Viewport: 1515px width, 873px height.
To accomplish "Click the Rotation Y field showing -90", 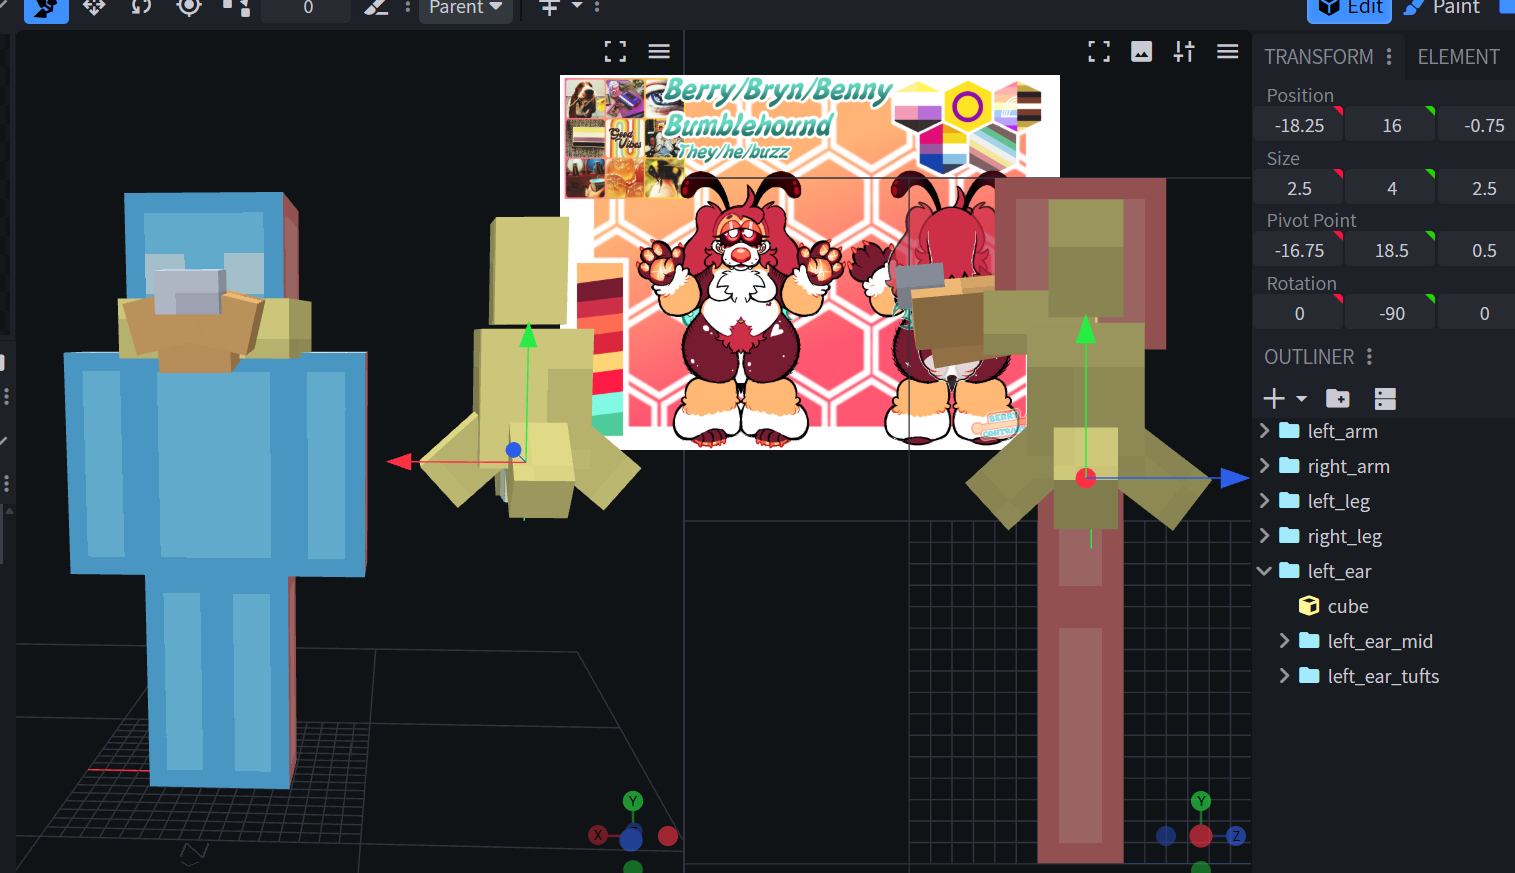I will 1391,314.
